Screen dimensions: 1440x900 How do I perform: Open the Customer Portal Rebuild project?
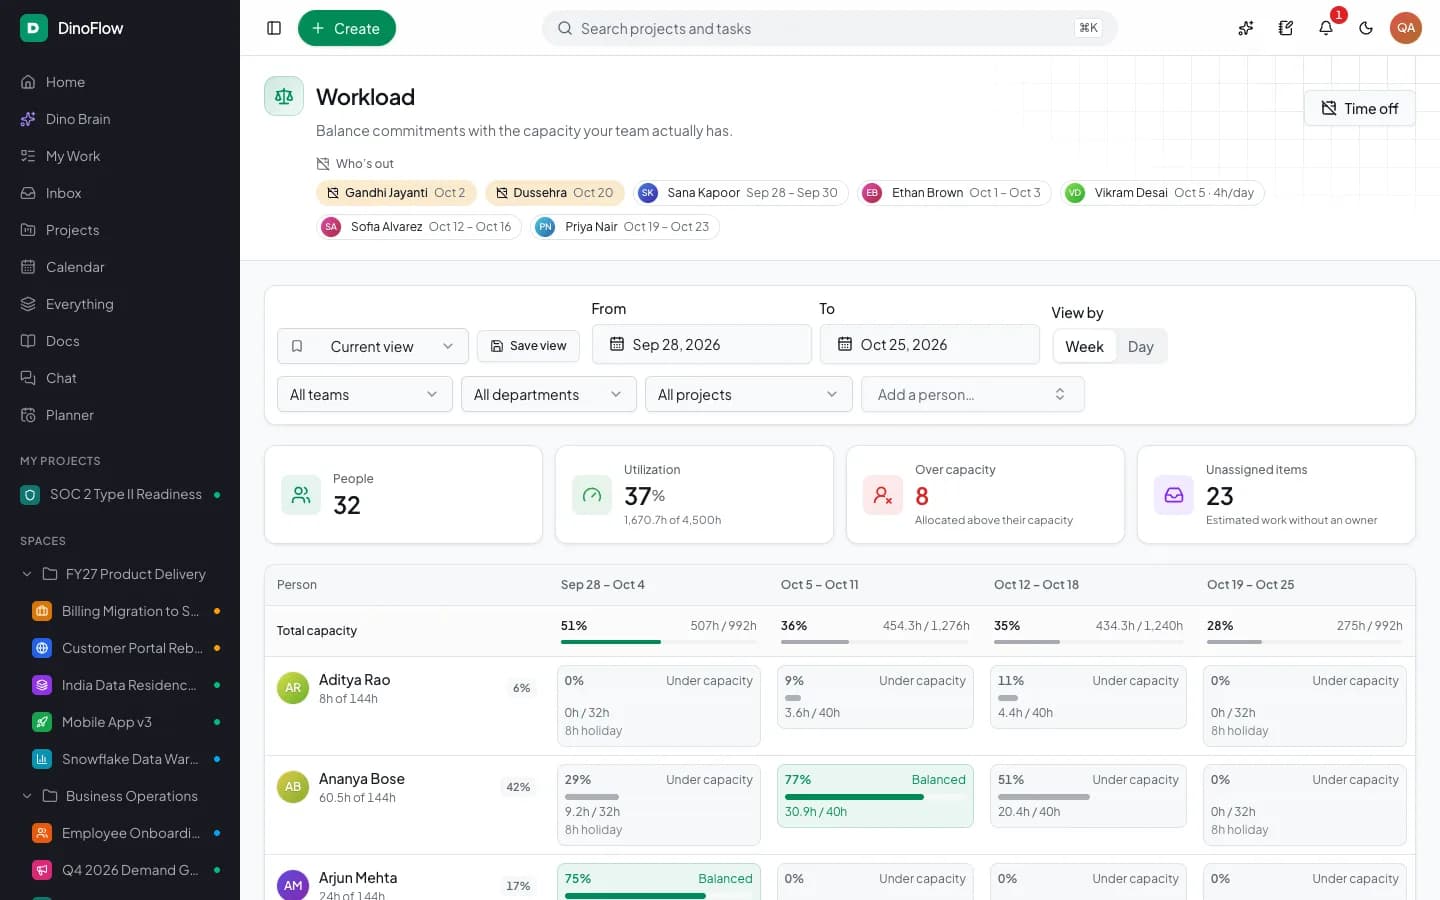[120, 648]
